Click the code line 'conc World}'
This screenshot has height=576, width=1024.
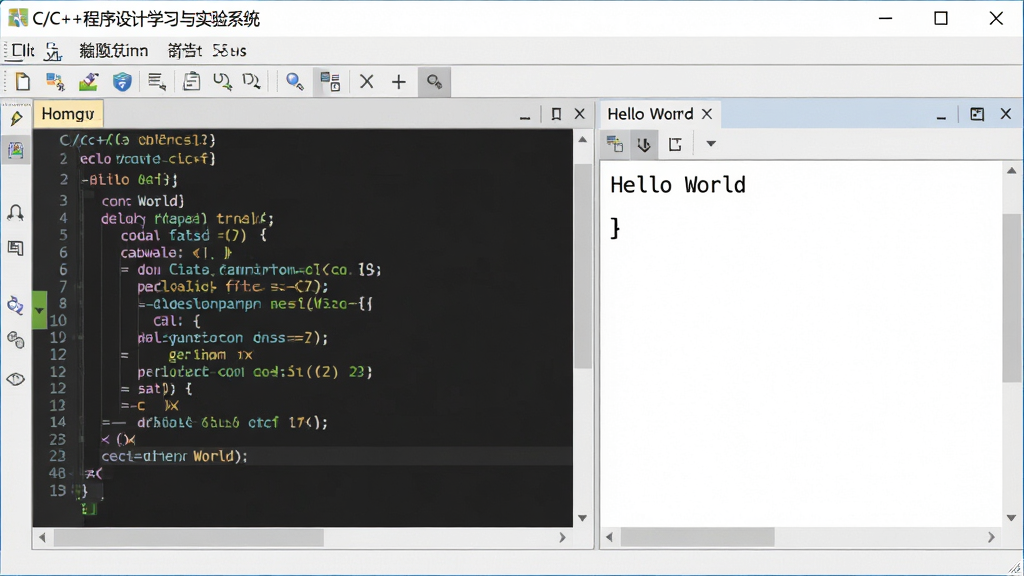(x=143, y=201)
